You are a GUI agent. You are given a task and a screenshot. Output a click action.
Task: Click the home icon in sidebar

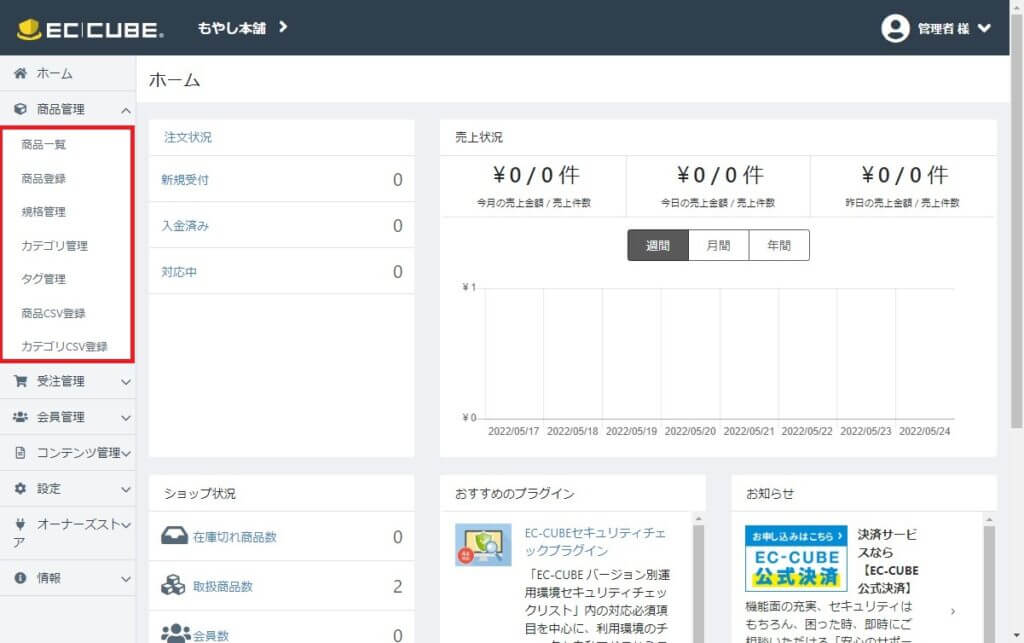(x=20, y=73)
